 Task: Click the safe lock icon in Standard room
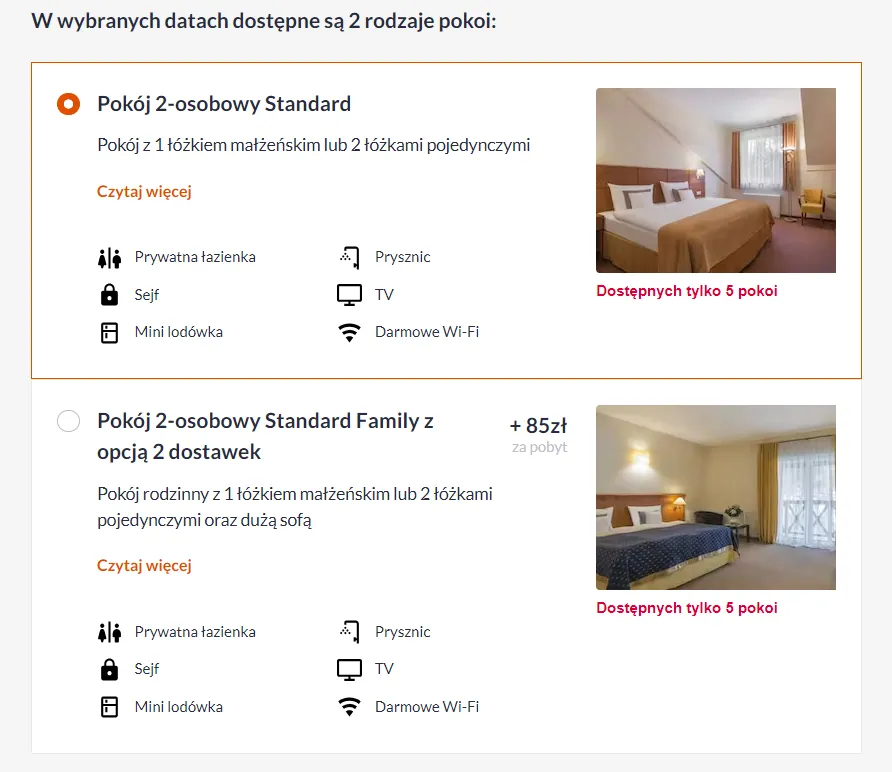pyautogui.click(x=109, y=295)
